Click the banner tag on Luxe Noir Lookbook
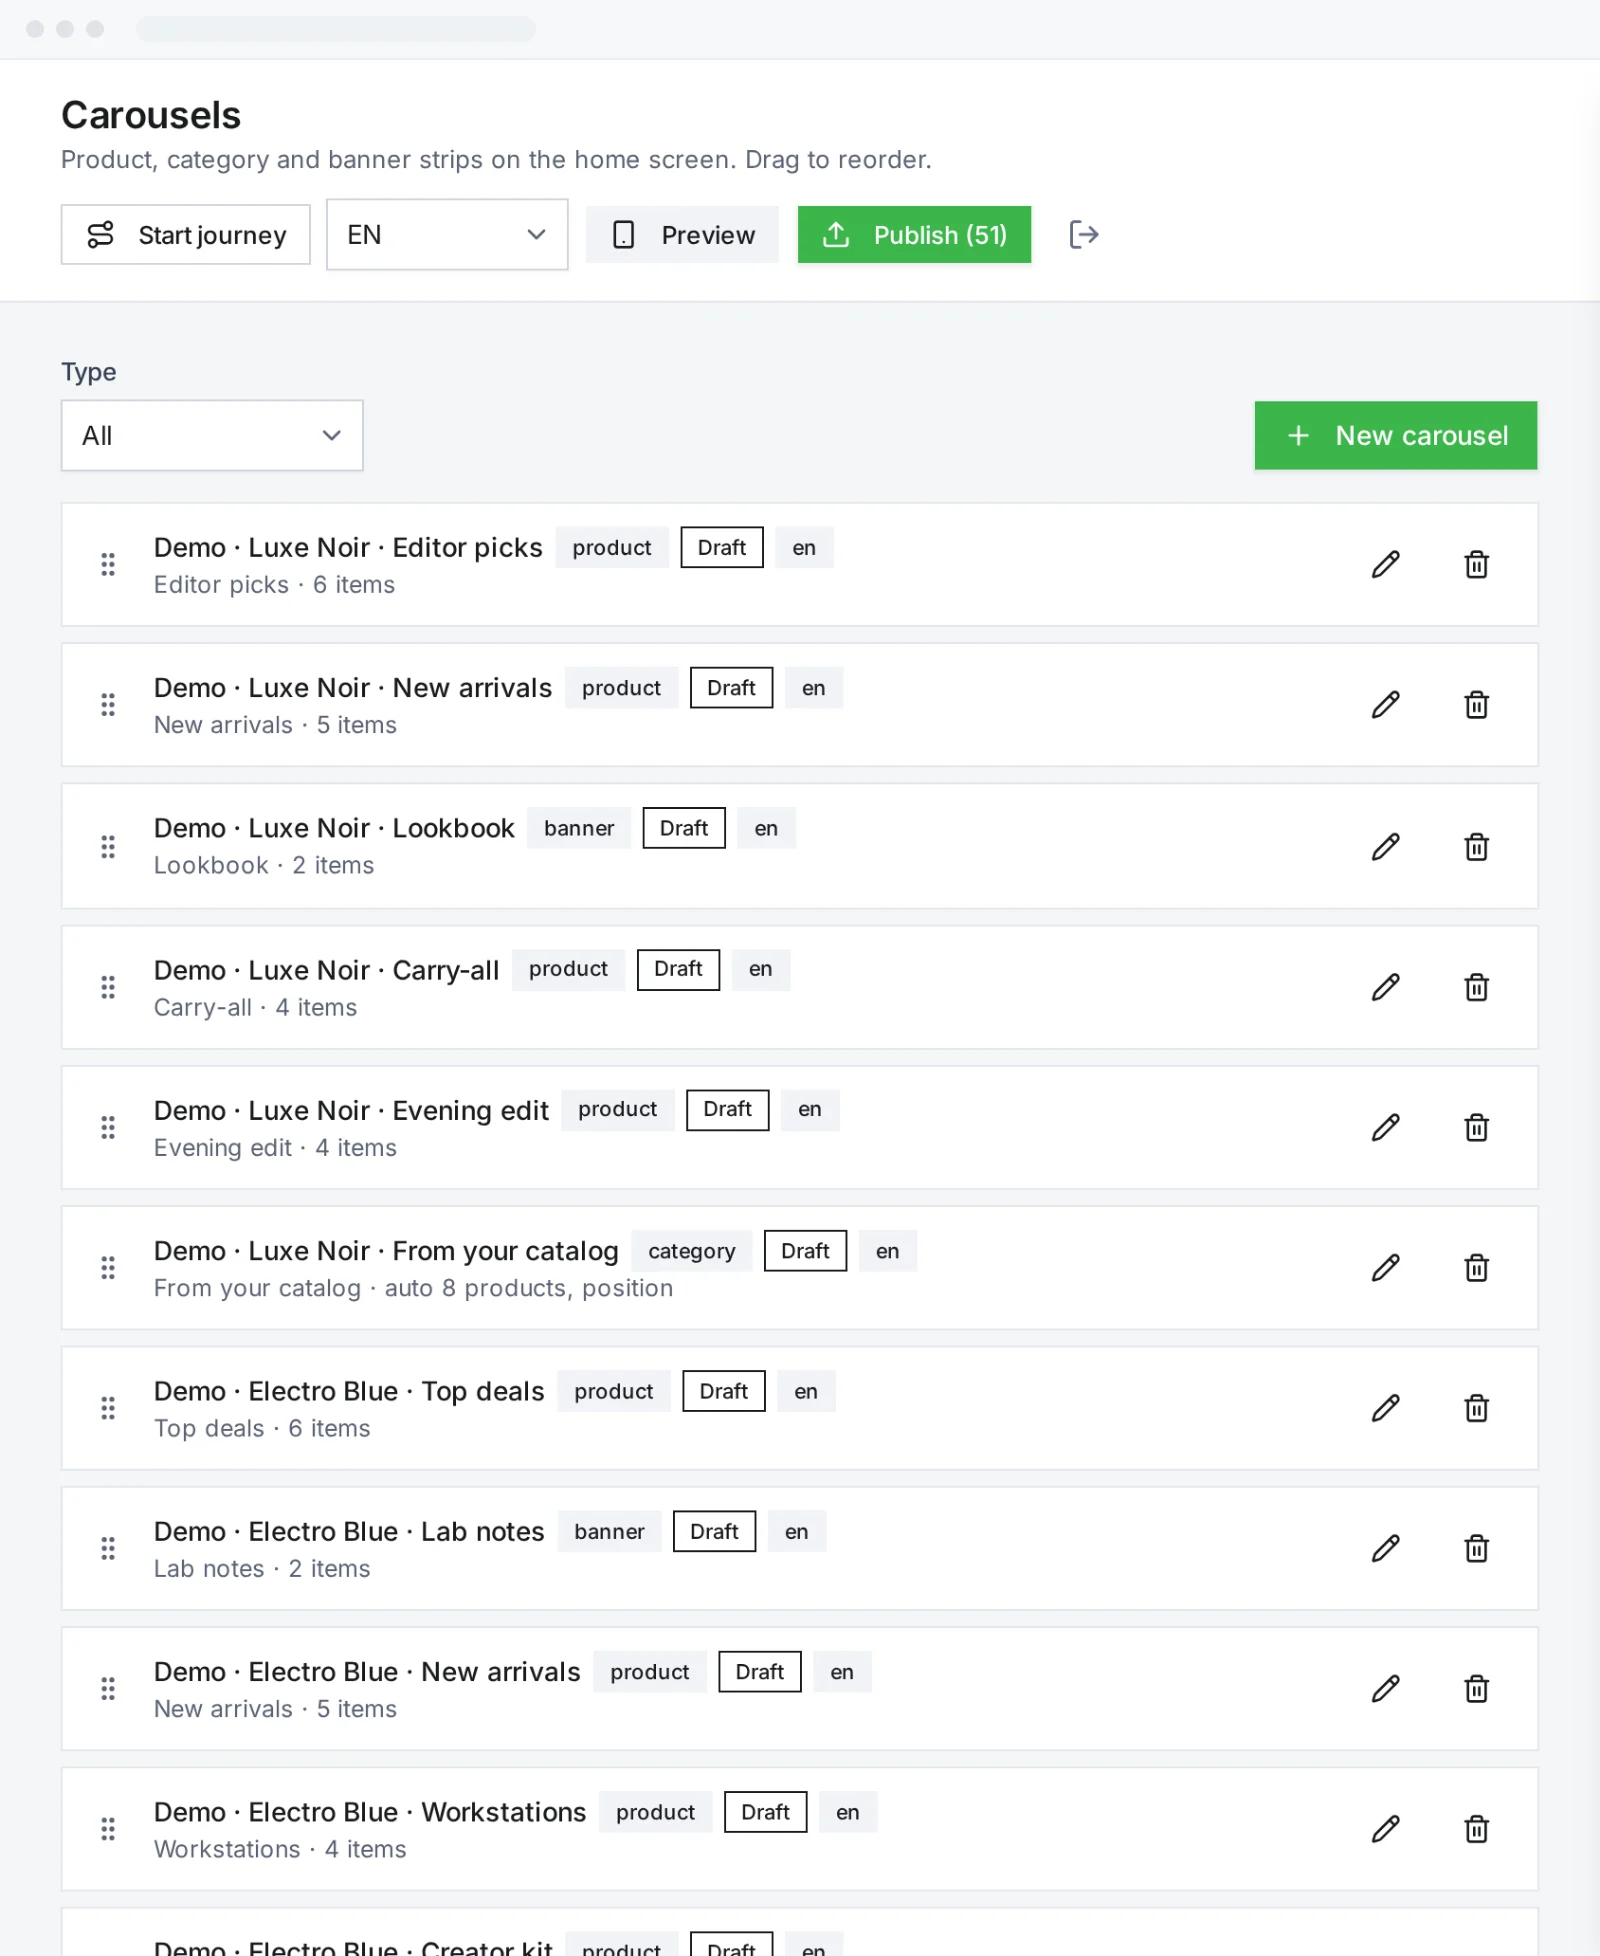This screenshot has width=1600, height=1956. [x=579, y=828]
